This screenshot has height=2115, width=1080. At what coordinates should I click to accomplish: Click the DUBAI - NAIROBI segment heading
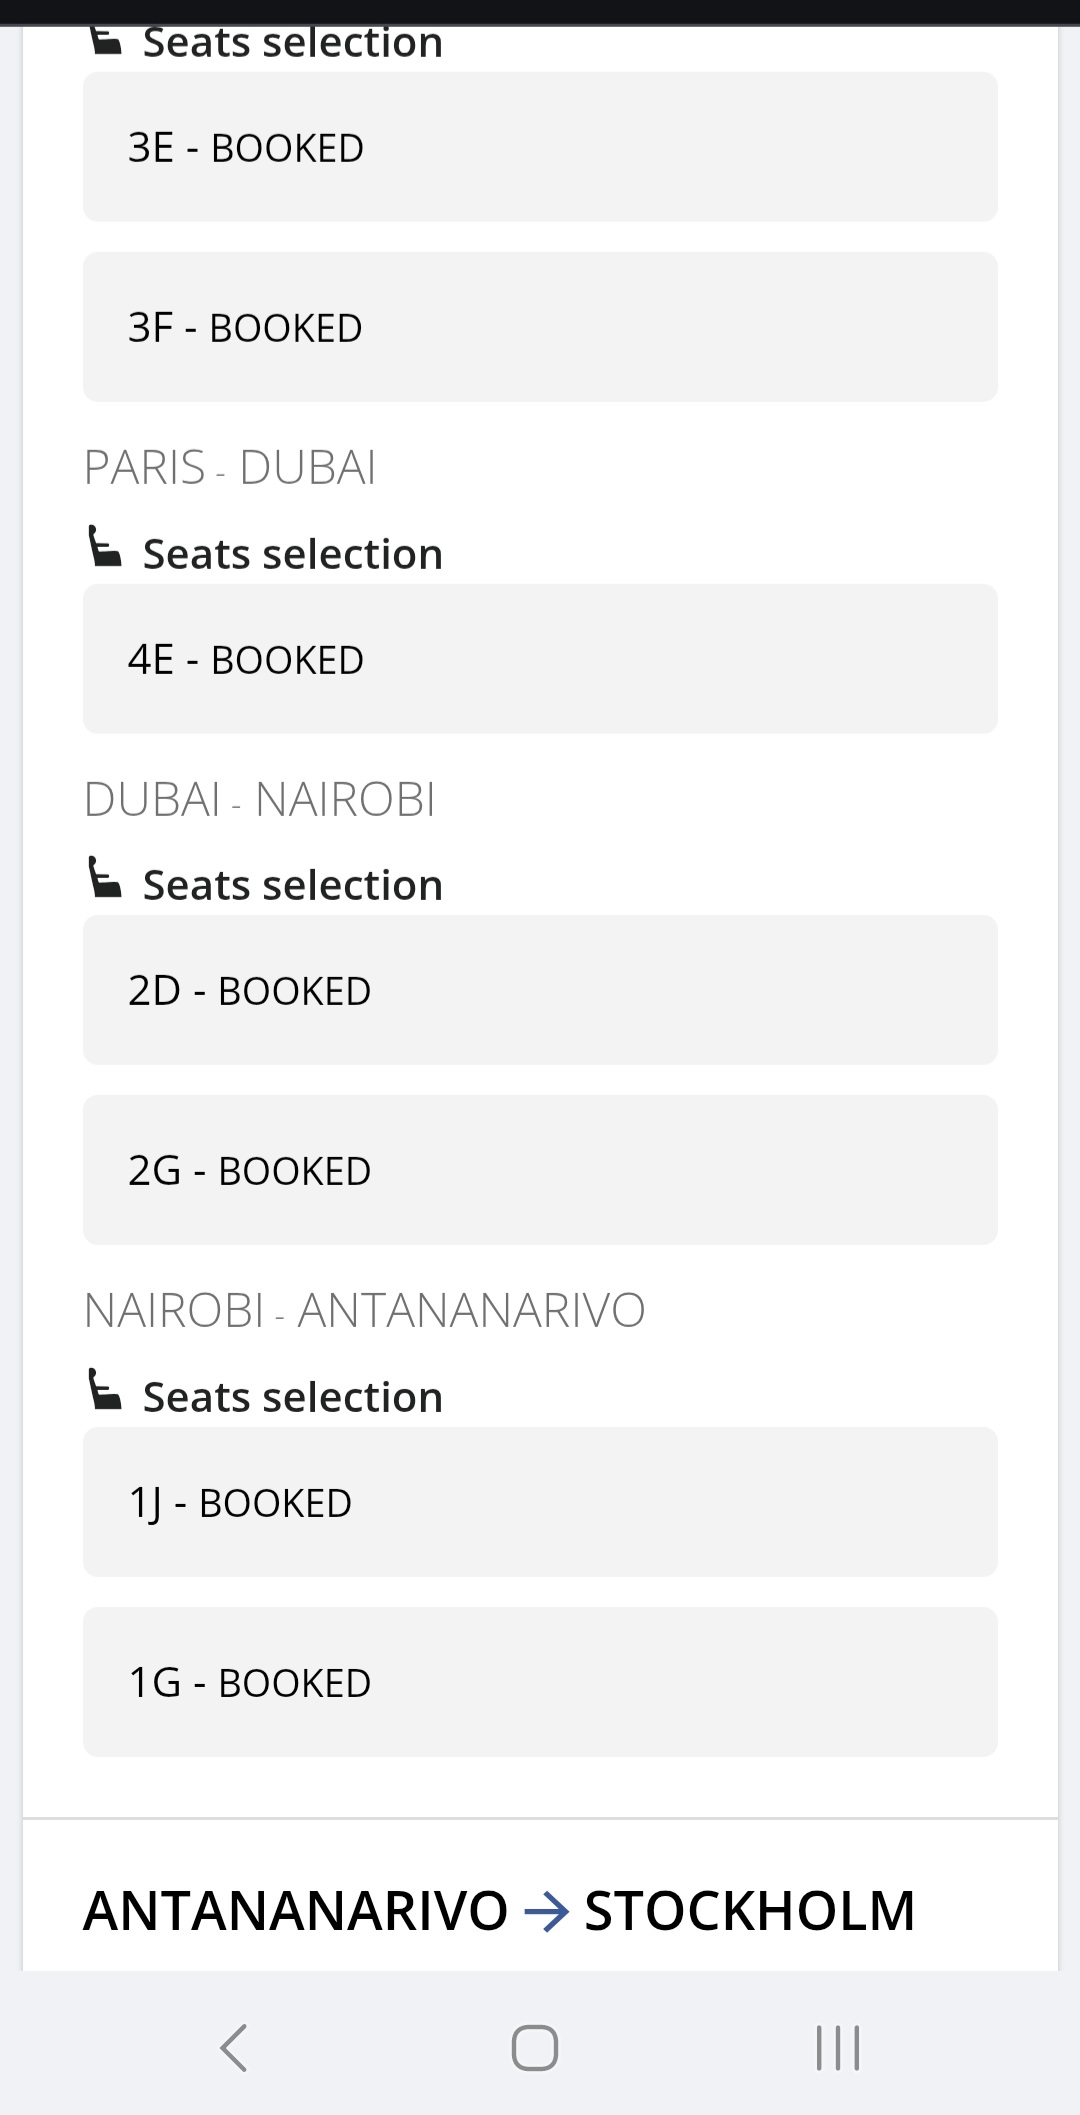click(x=260, y=800)
